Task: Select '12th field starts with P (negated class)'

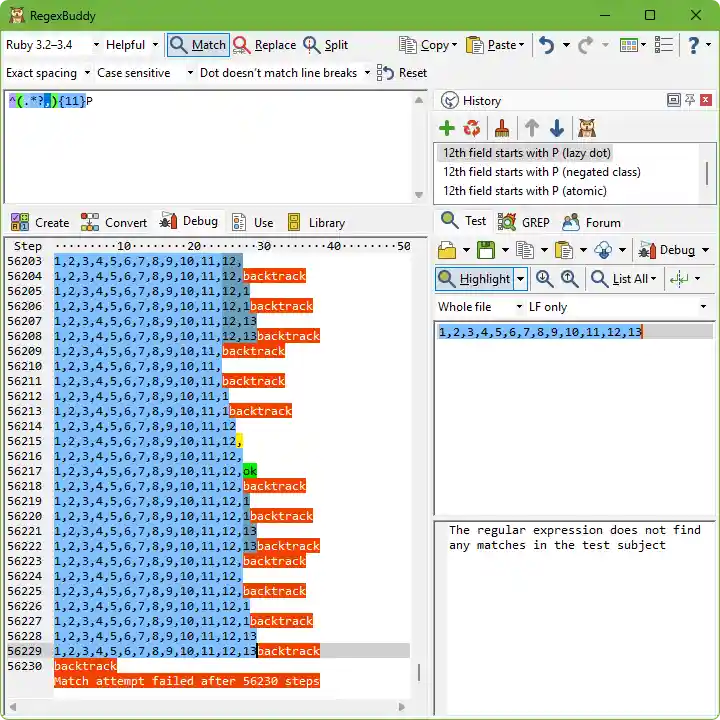Action: point(542,172)
